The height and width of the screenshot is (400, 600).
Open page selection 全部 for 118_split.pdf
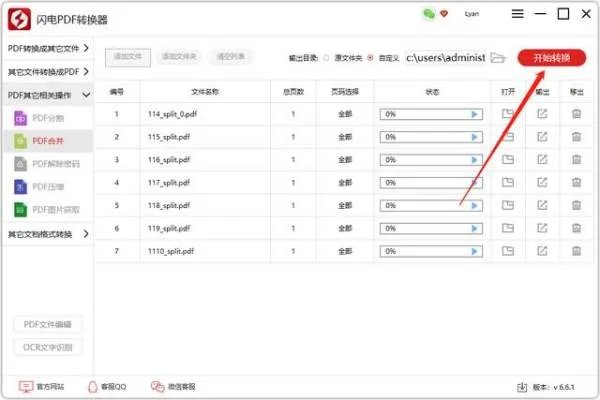pyautogui.click(x=345, y=206)
